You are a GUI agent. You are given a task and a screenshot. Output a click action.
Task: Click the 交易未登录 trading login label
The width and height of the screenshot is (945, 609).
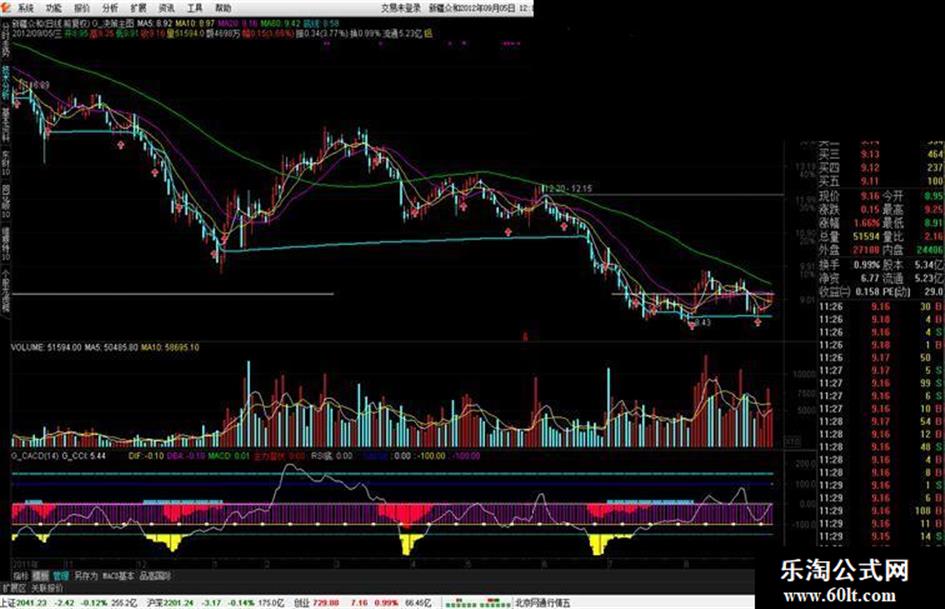401,8
